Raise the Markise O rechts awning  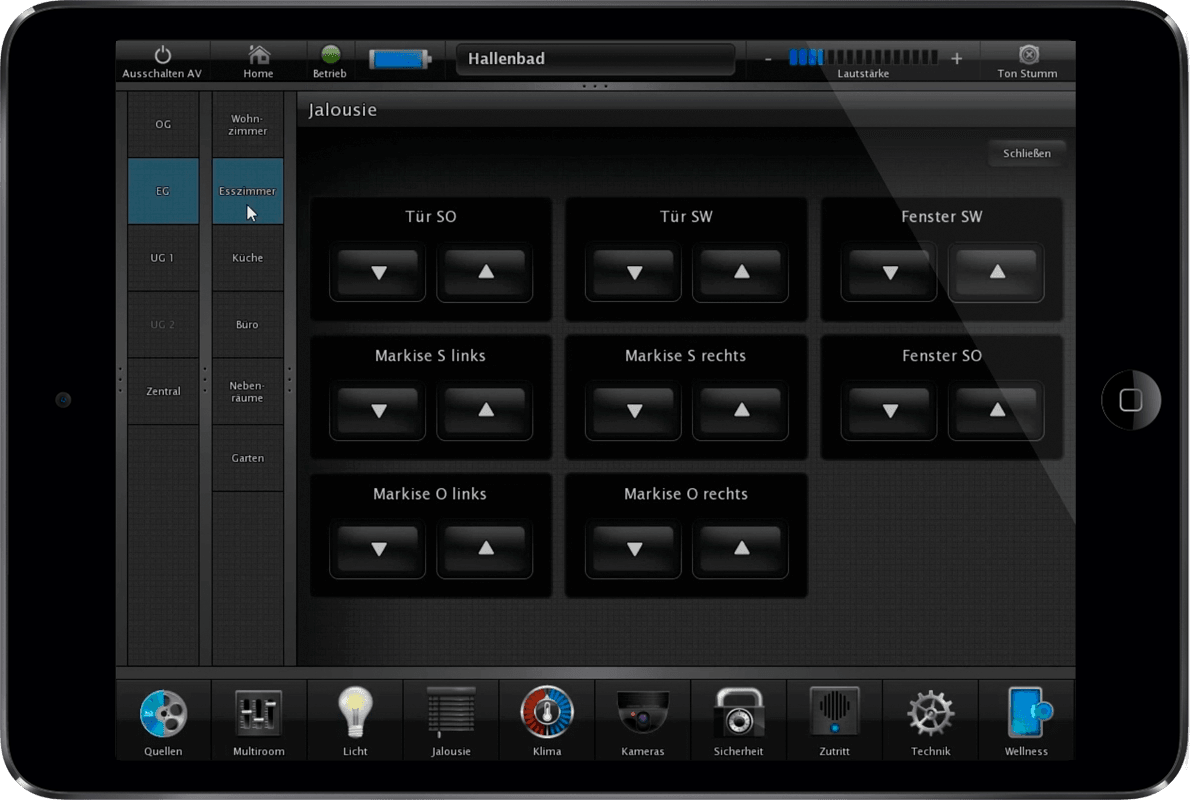[741, 548]
